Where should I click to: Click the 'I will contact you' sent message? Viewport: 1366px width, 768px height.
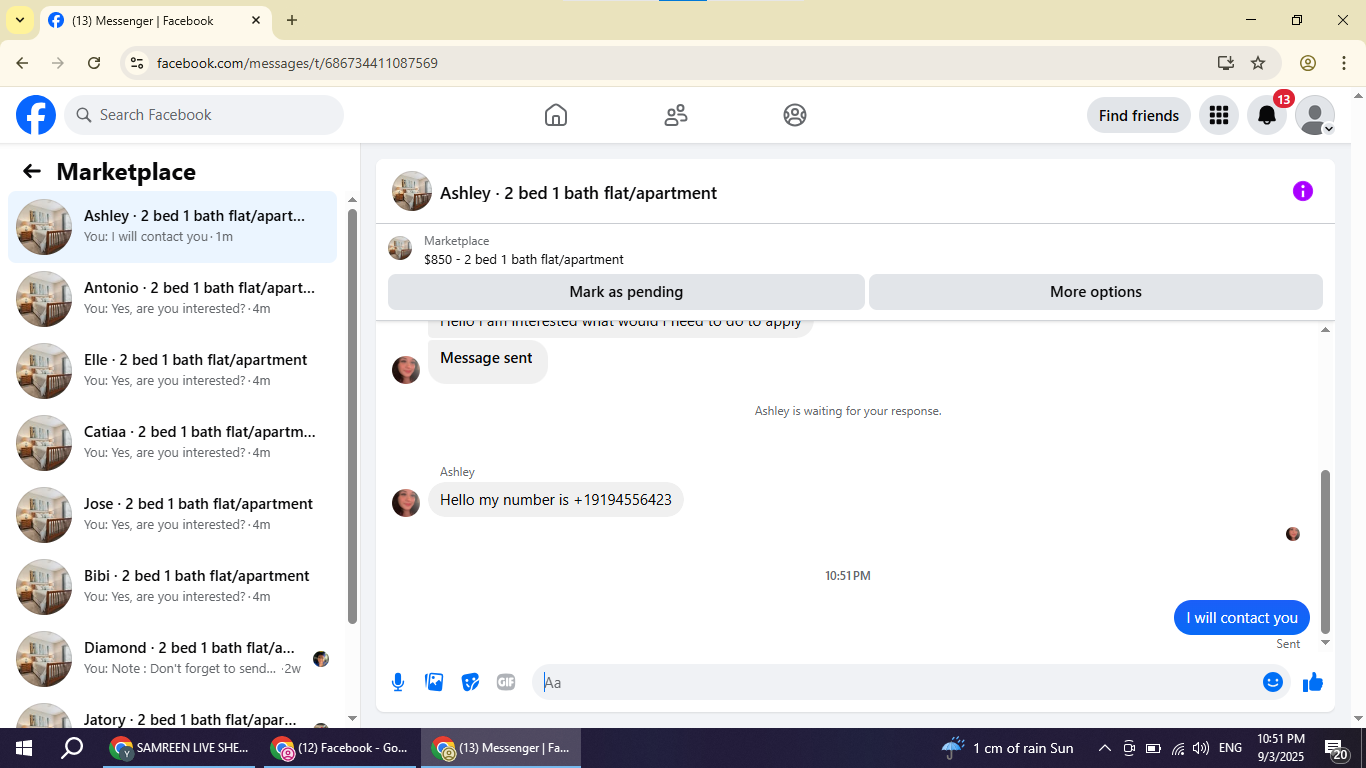pyautogui.click(x=1242, y=618)
